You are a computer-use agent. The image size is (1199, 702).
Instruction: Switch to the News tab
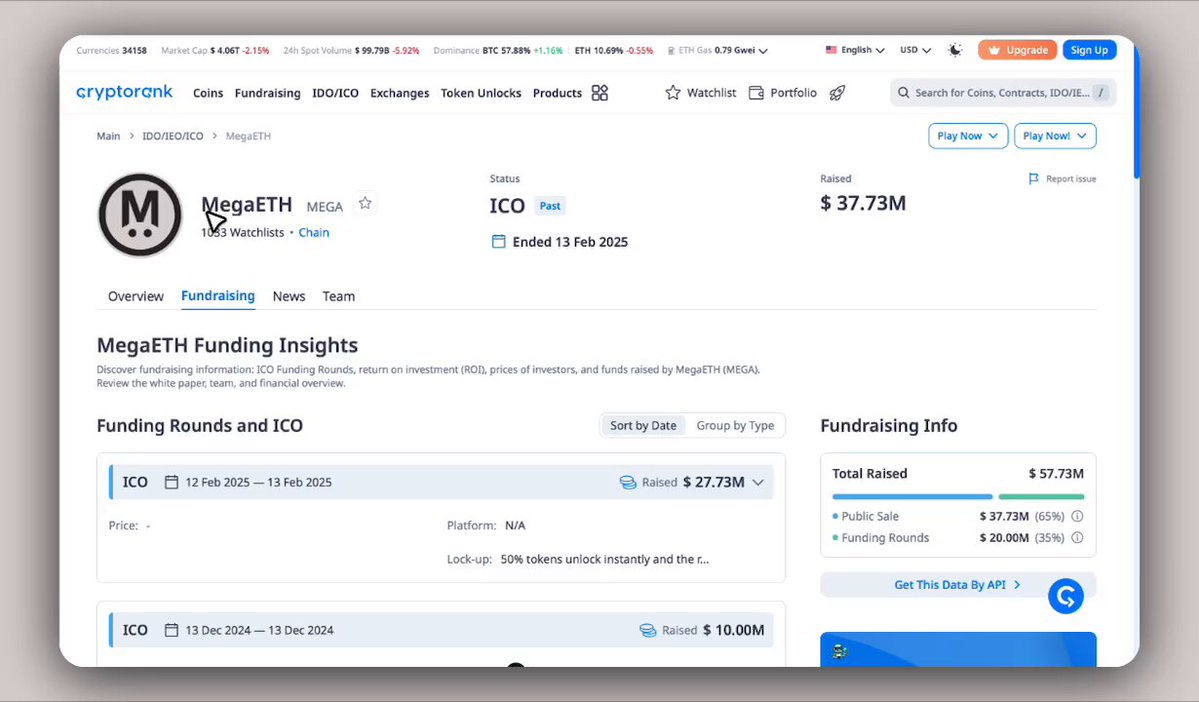pyautogui.click(x=289, y=296)
